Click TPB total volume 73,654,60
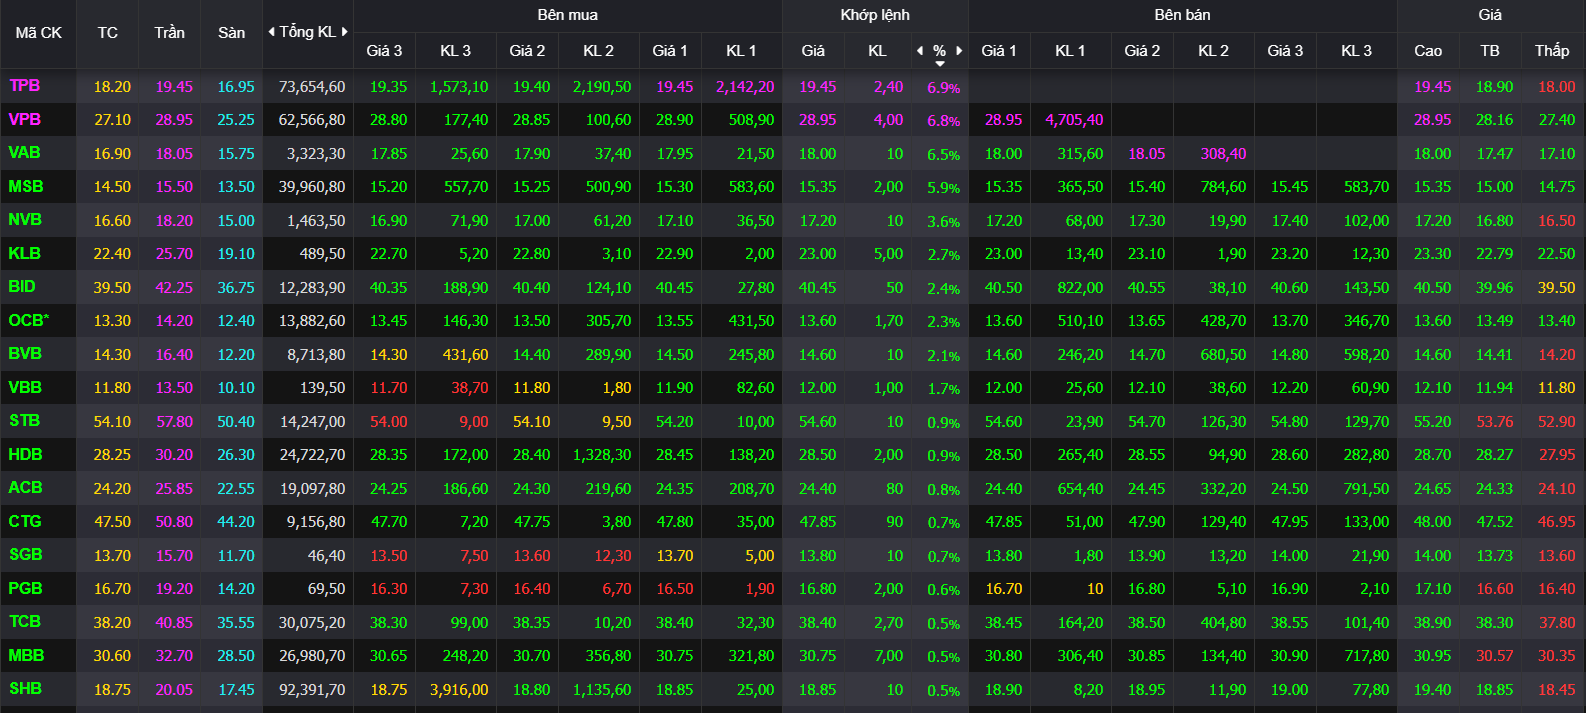1586x713 pixels. pyautogui.click(x=312, y=87)
